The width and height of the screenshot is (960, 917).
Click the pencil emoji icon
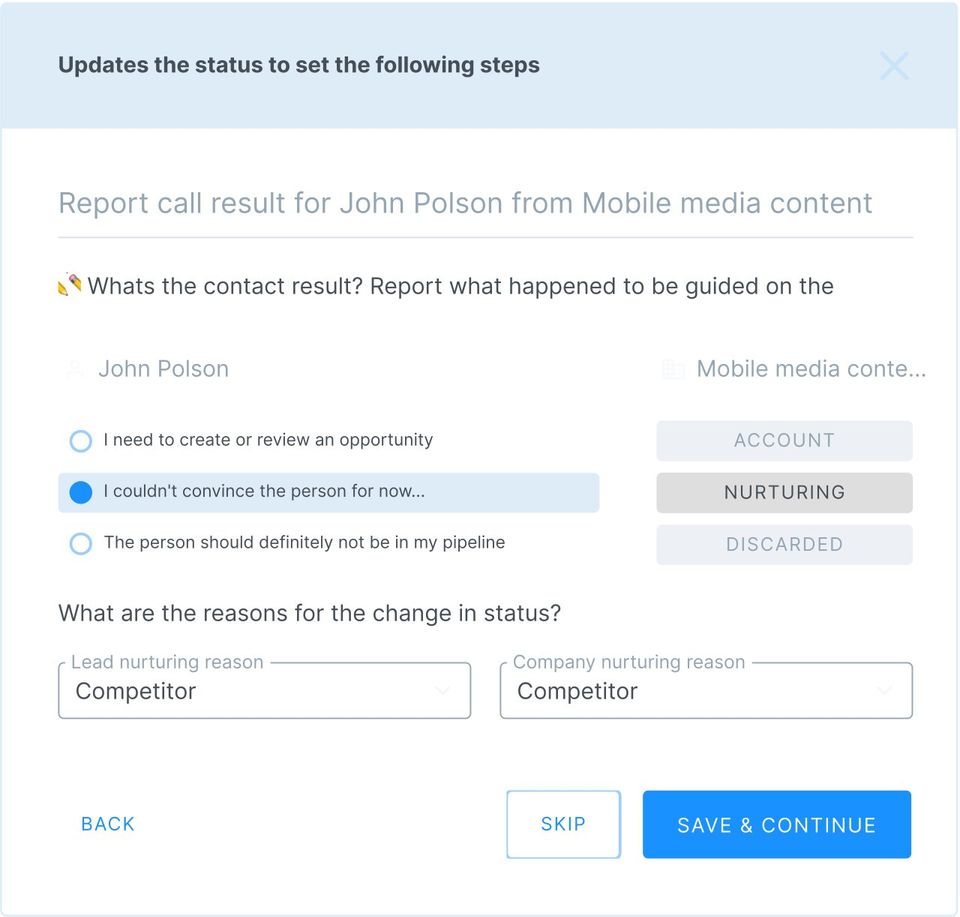pyautogui.click(x=69, y=286)
